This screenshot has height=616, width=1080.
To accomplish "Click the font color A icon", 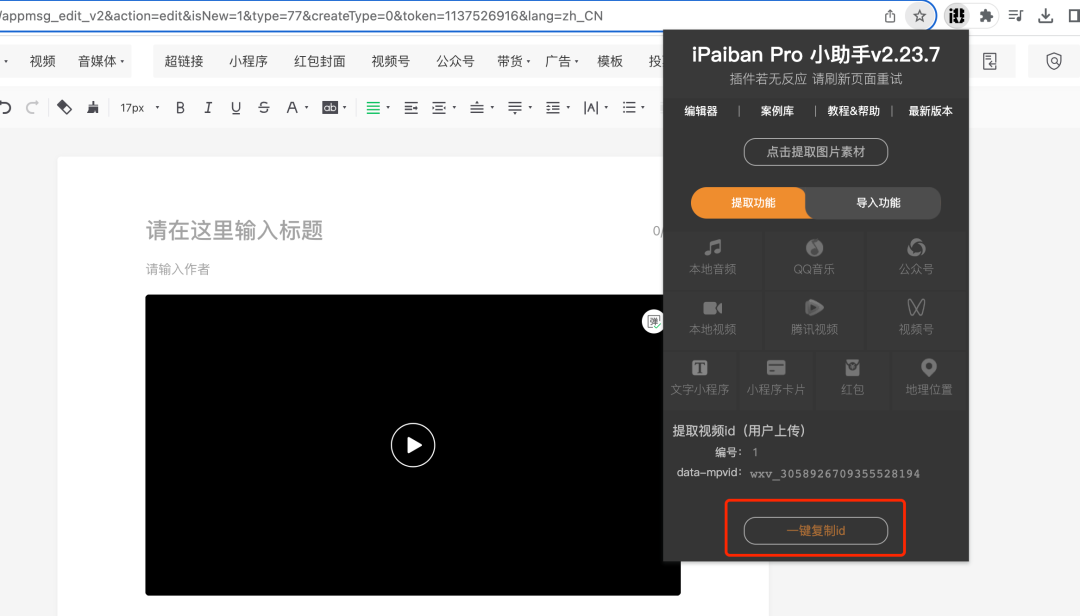I will click(x=292, y=107).
